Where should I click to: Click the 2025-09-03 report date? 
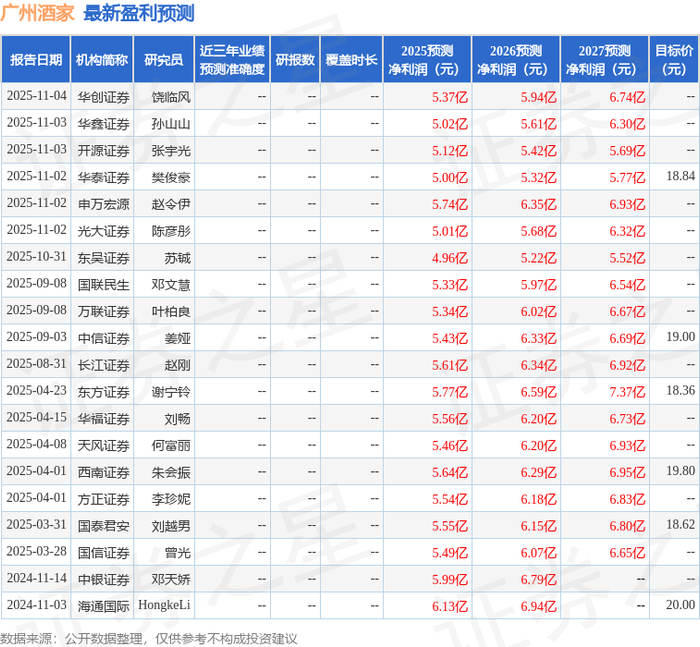[37, 337]
